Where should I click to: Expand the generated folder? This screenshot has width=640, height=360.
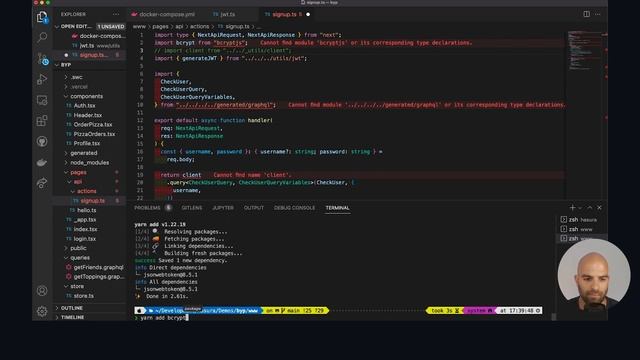pyautogui.click(x=89, y=153)
